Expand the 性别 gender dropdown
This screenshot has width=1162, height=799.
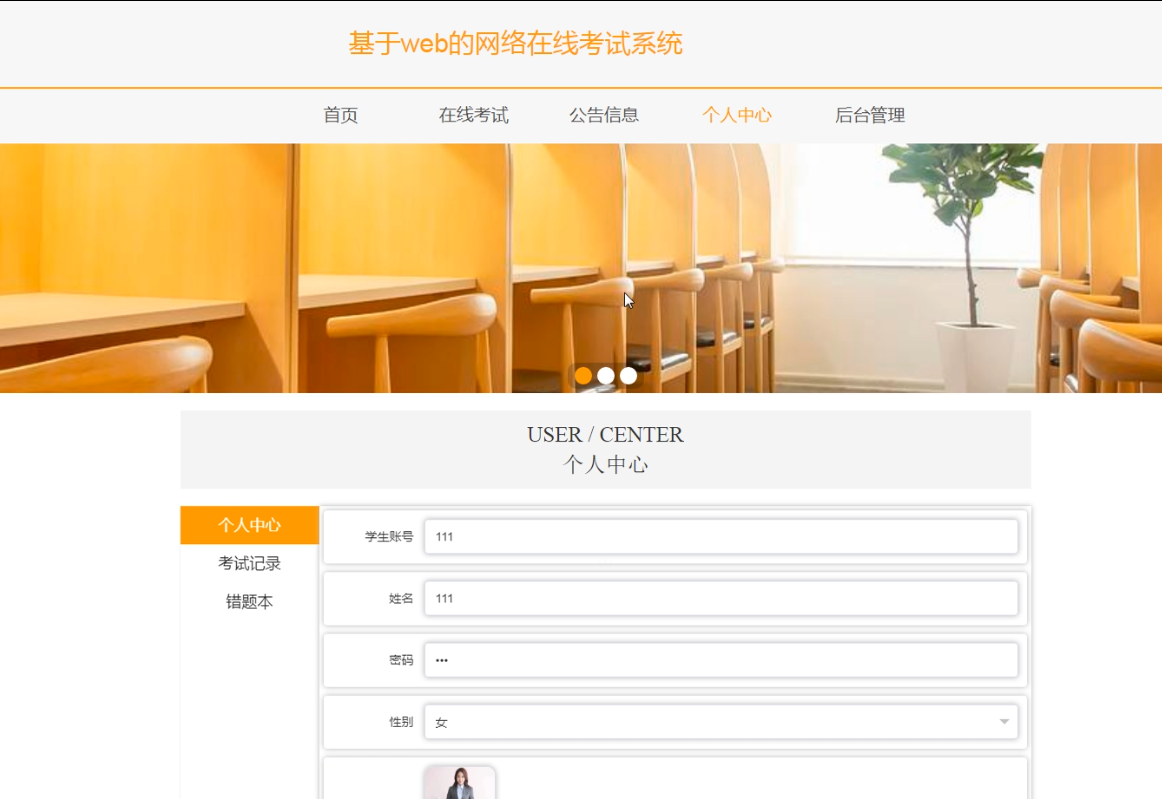[x=720, y=721]
